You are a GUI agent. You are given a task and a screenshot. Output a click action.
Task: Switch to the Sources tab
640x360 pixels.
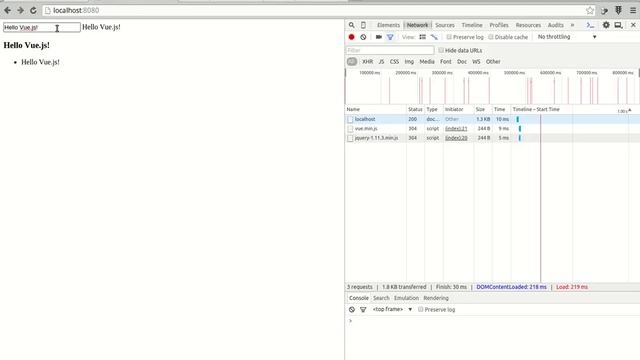pyautogui.click(x=444, y=25)
